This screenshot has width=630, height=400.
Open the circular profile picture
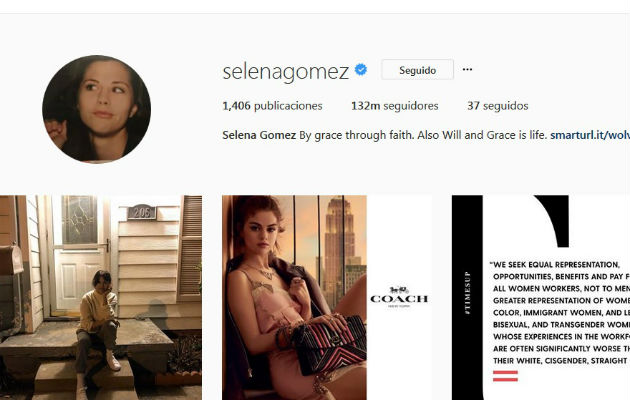pos(96,109)
